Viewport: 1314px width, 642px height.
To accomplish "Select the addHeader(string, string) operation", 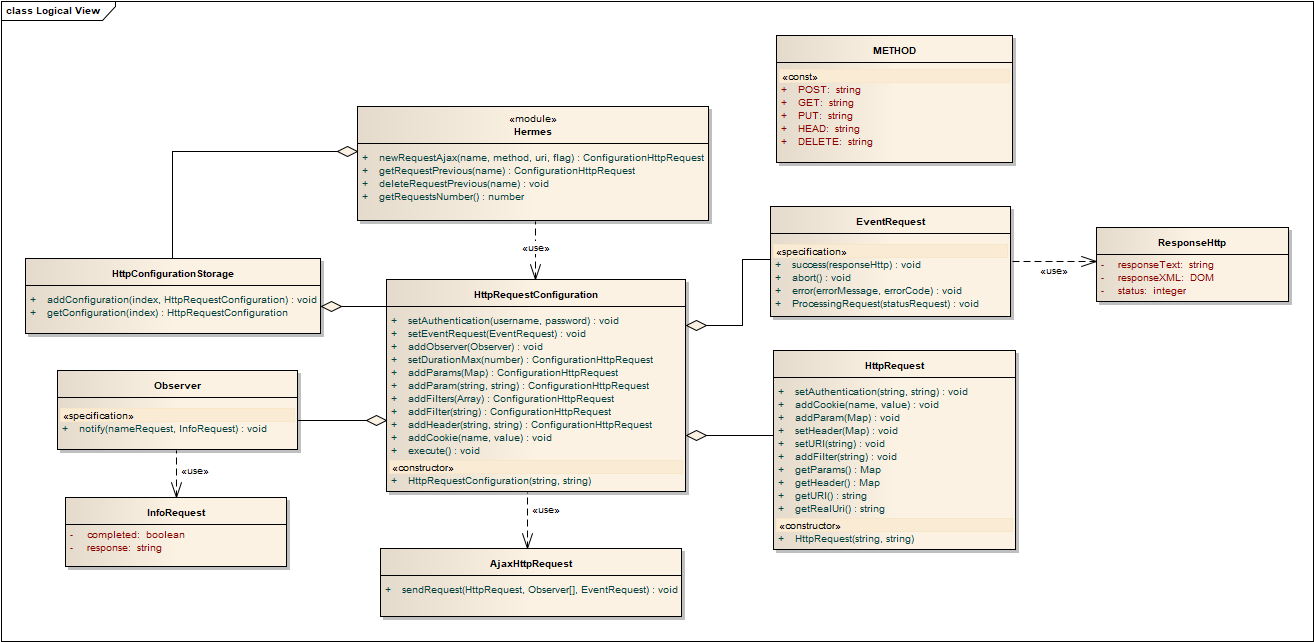I will click(x=530, y=425).
